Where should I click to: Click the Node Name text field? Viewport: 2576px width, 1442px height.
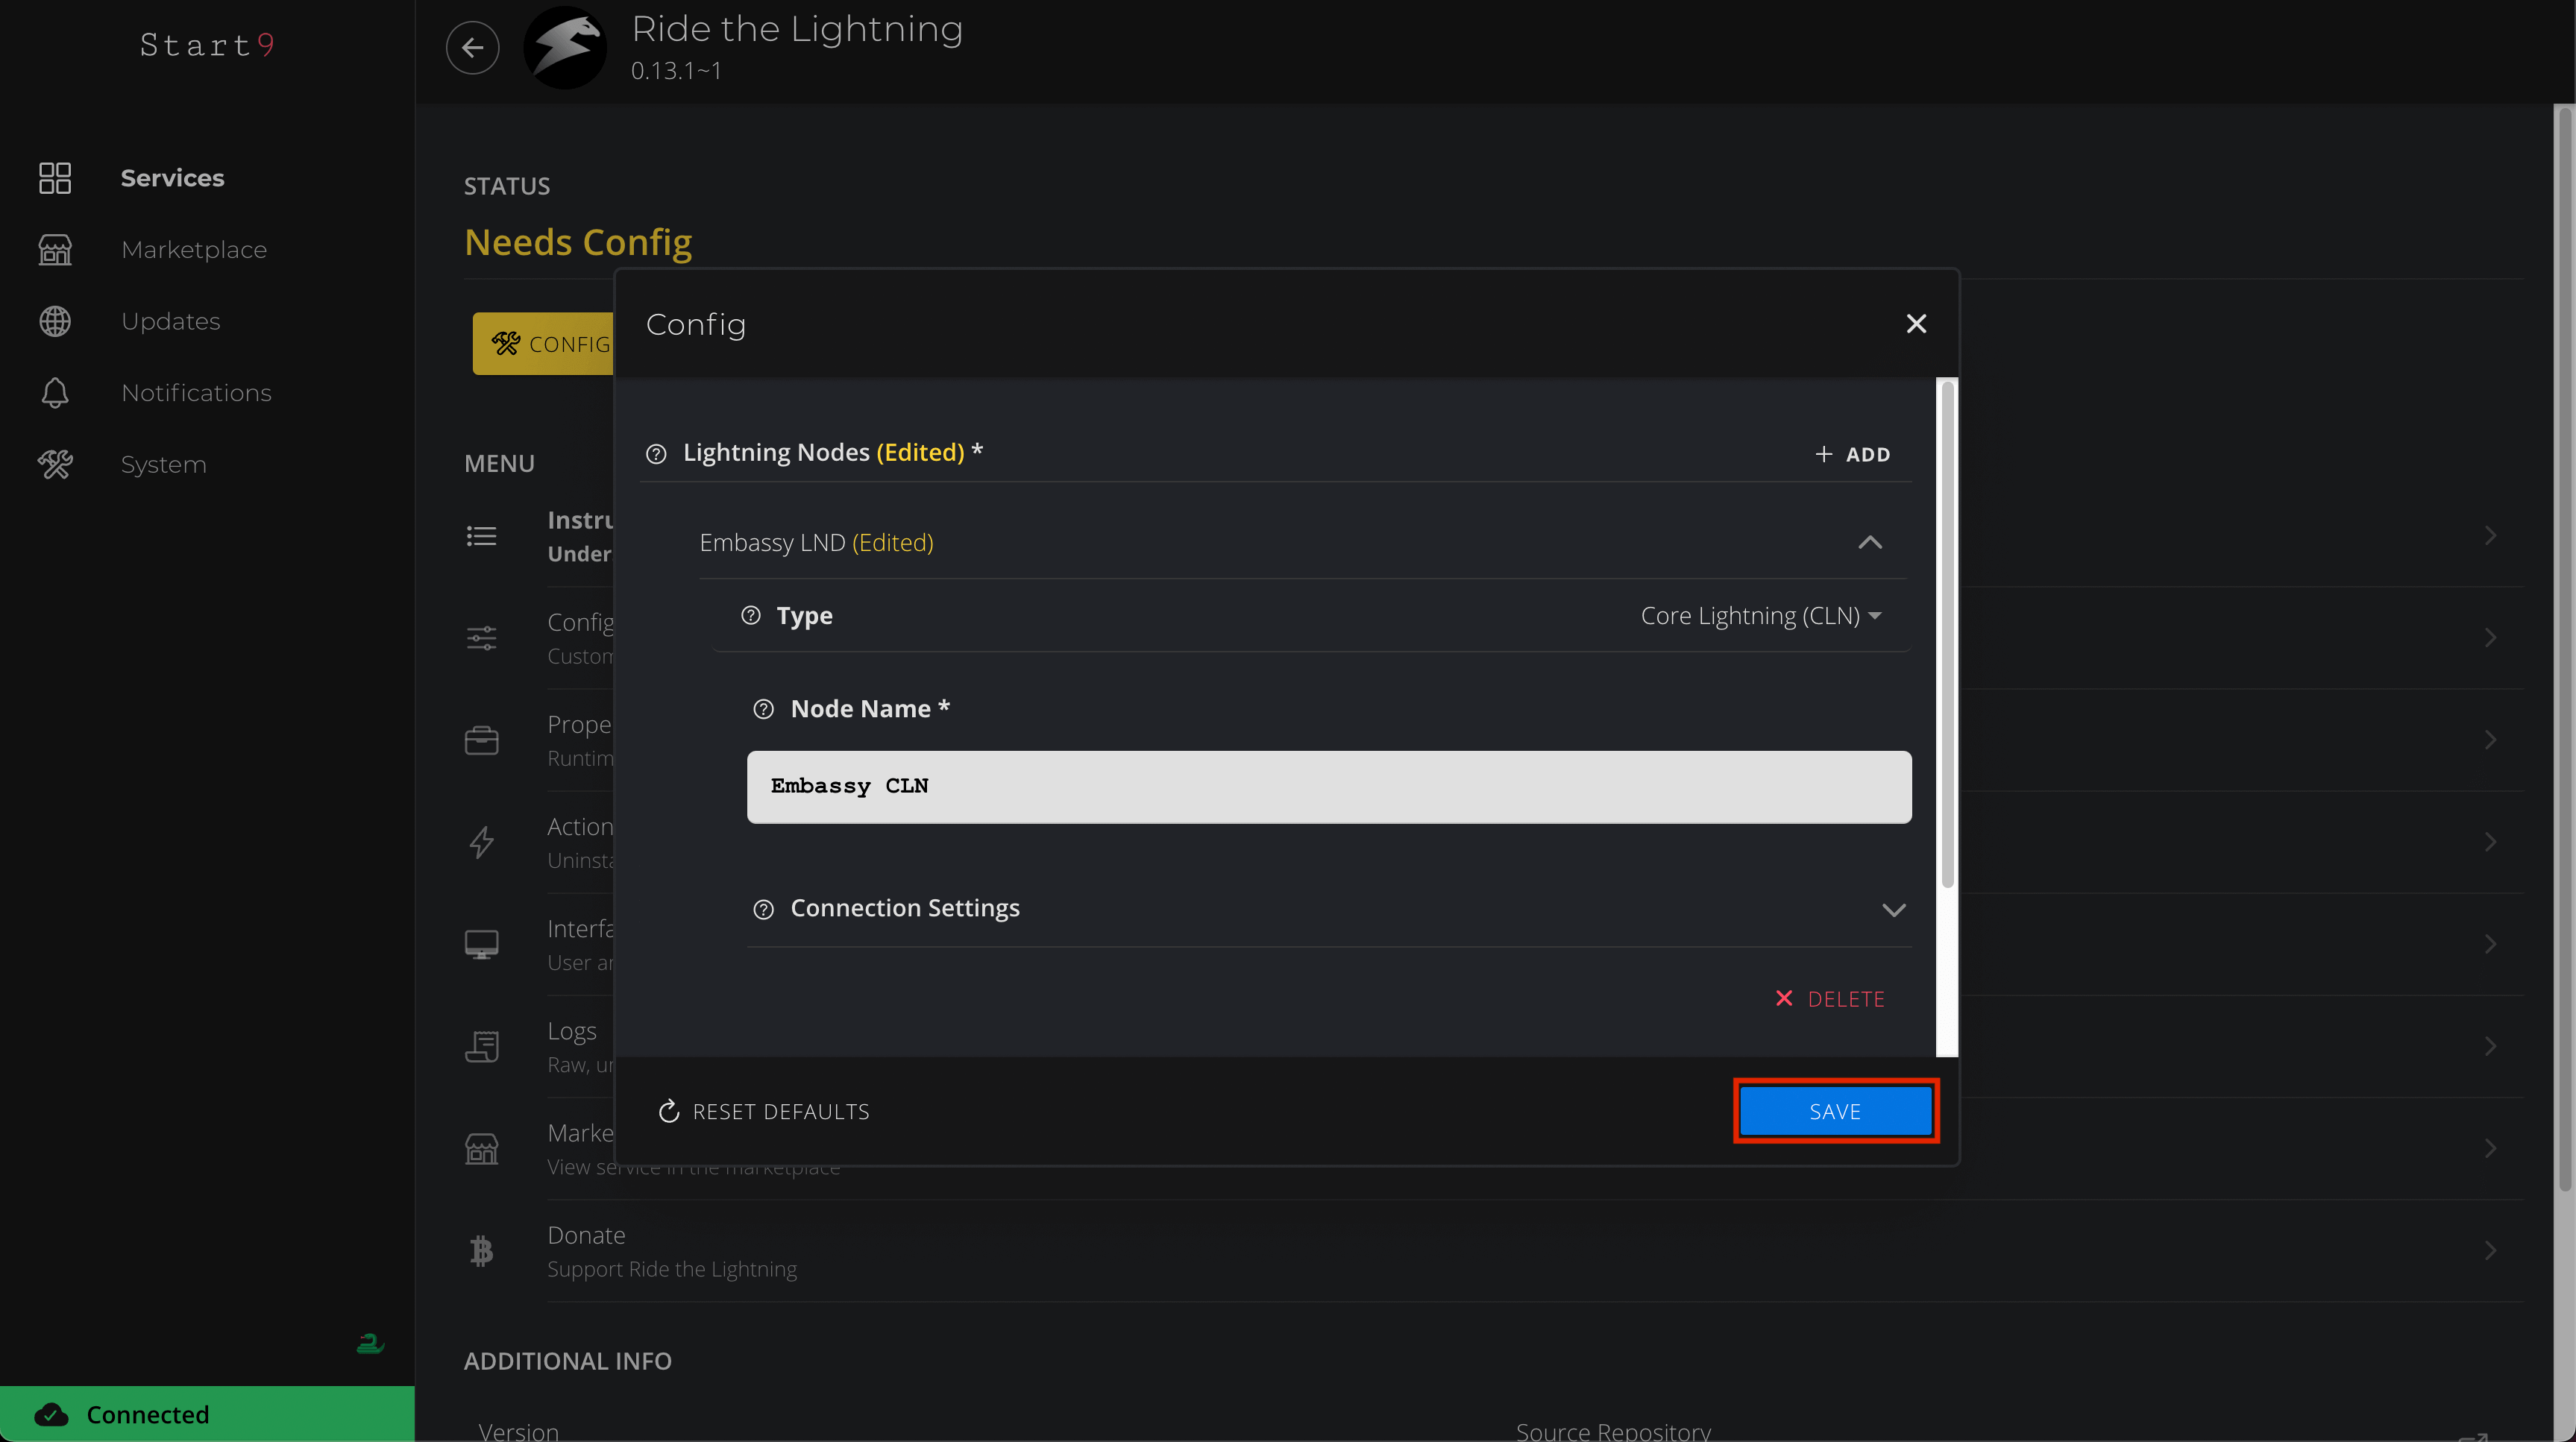pos(1328,787)
